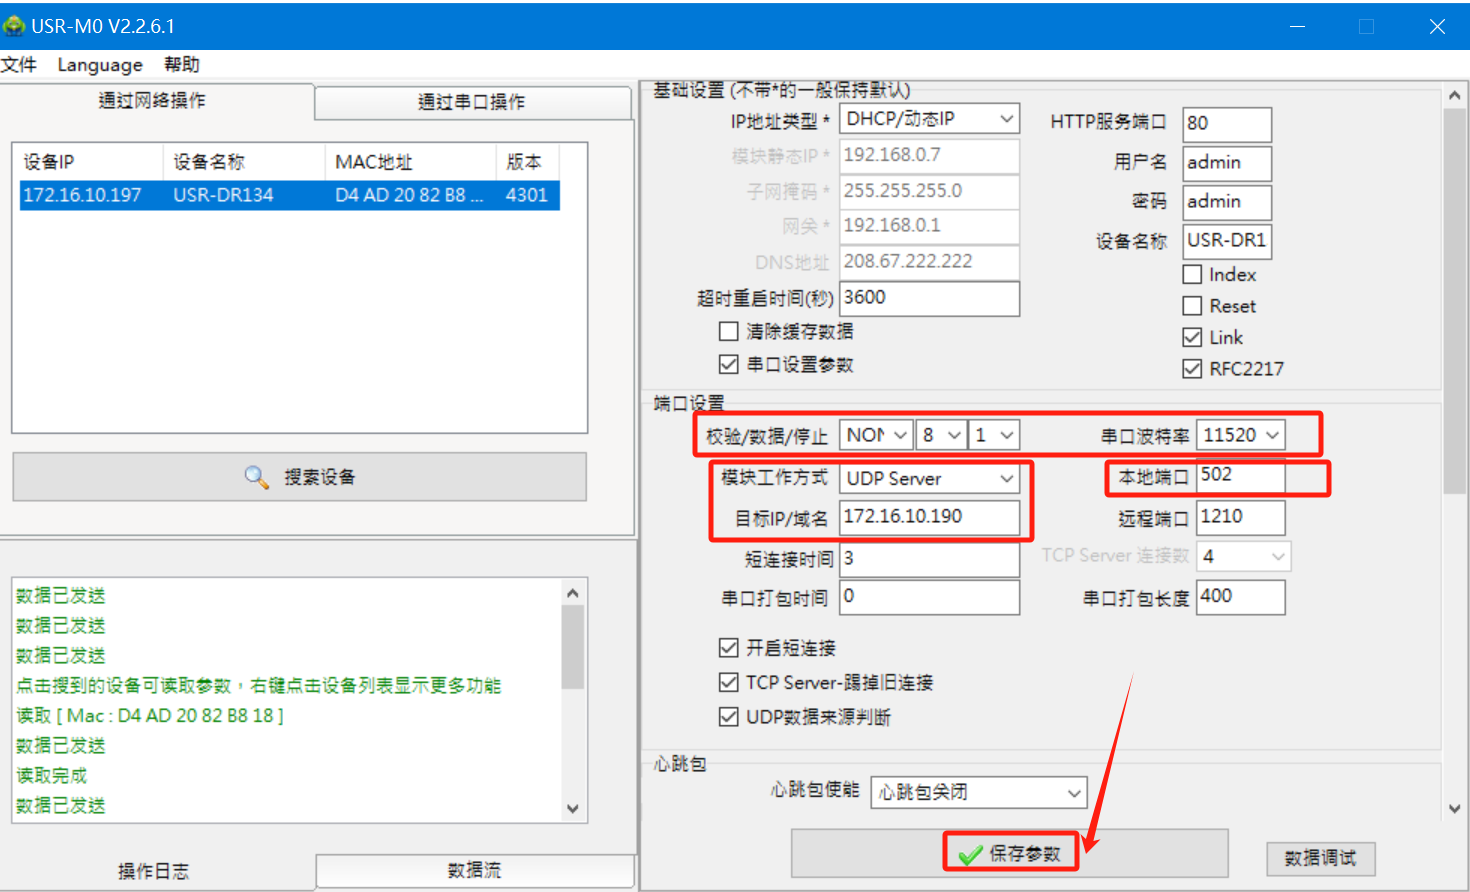Toggle the Reset checkbox

[x=1192, y=305]
